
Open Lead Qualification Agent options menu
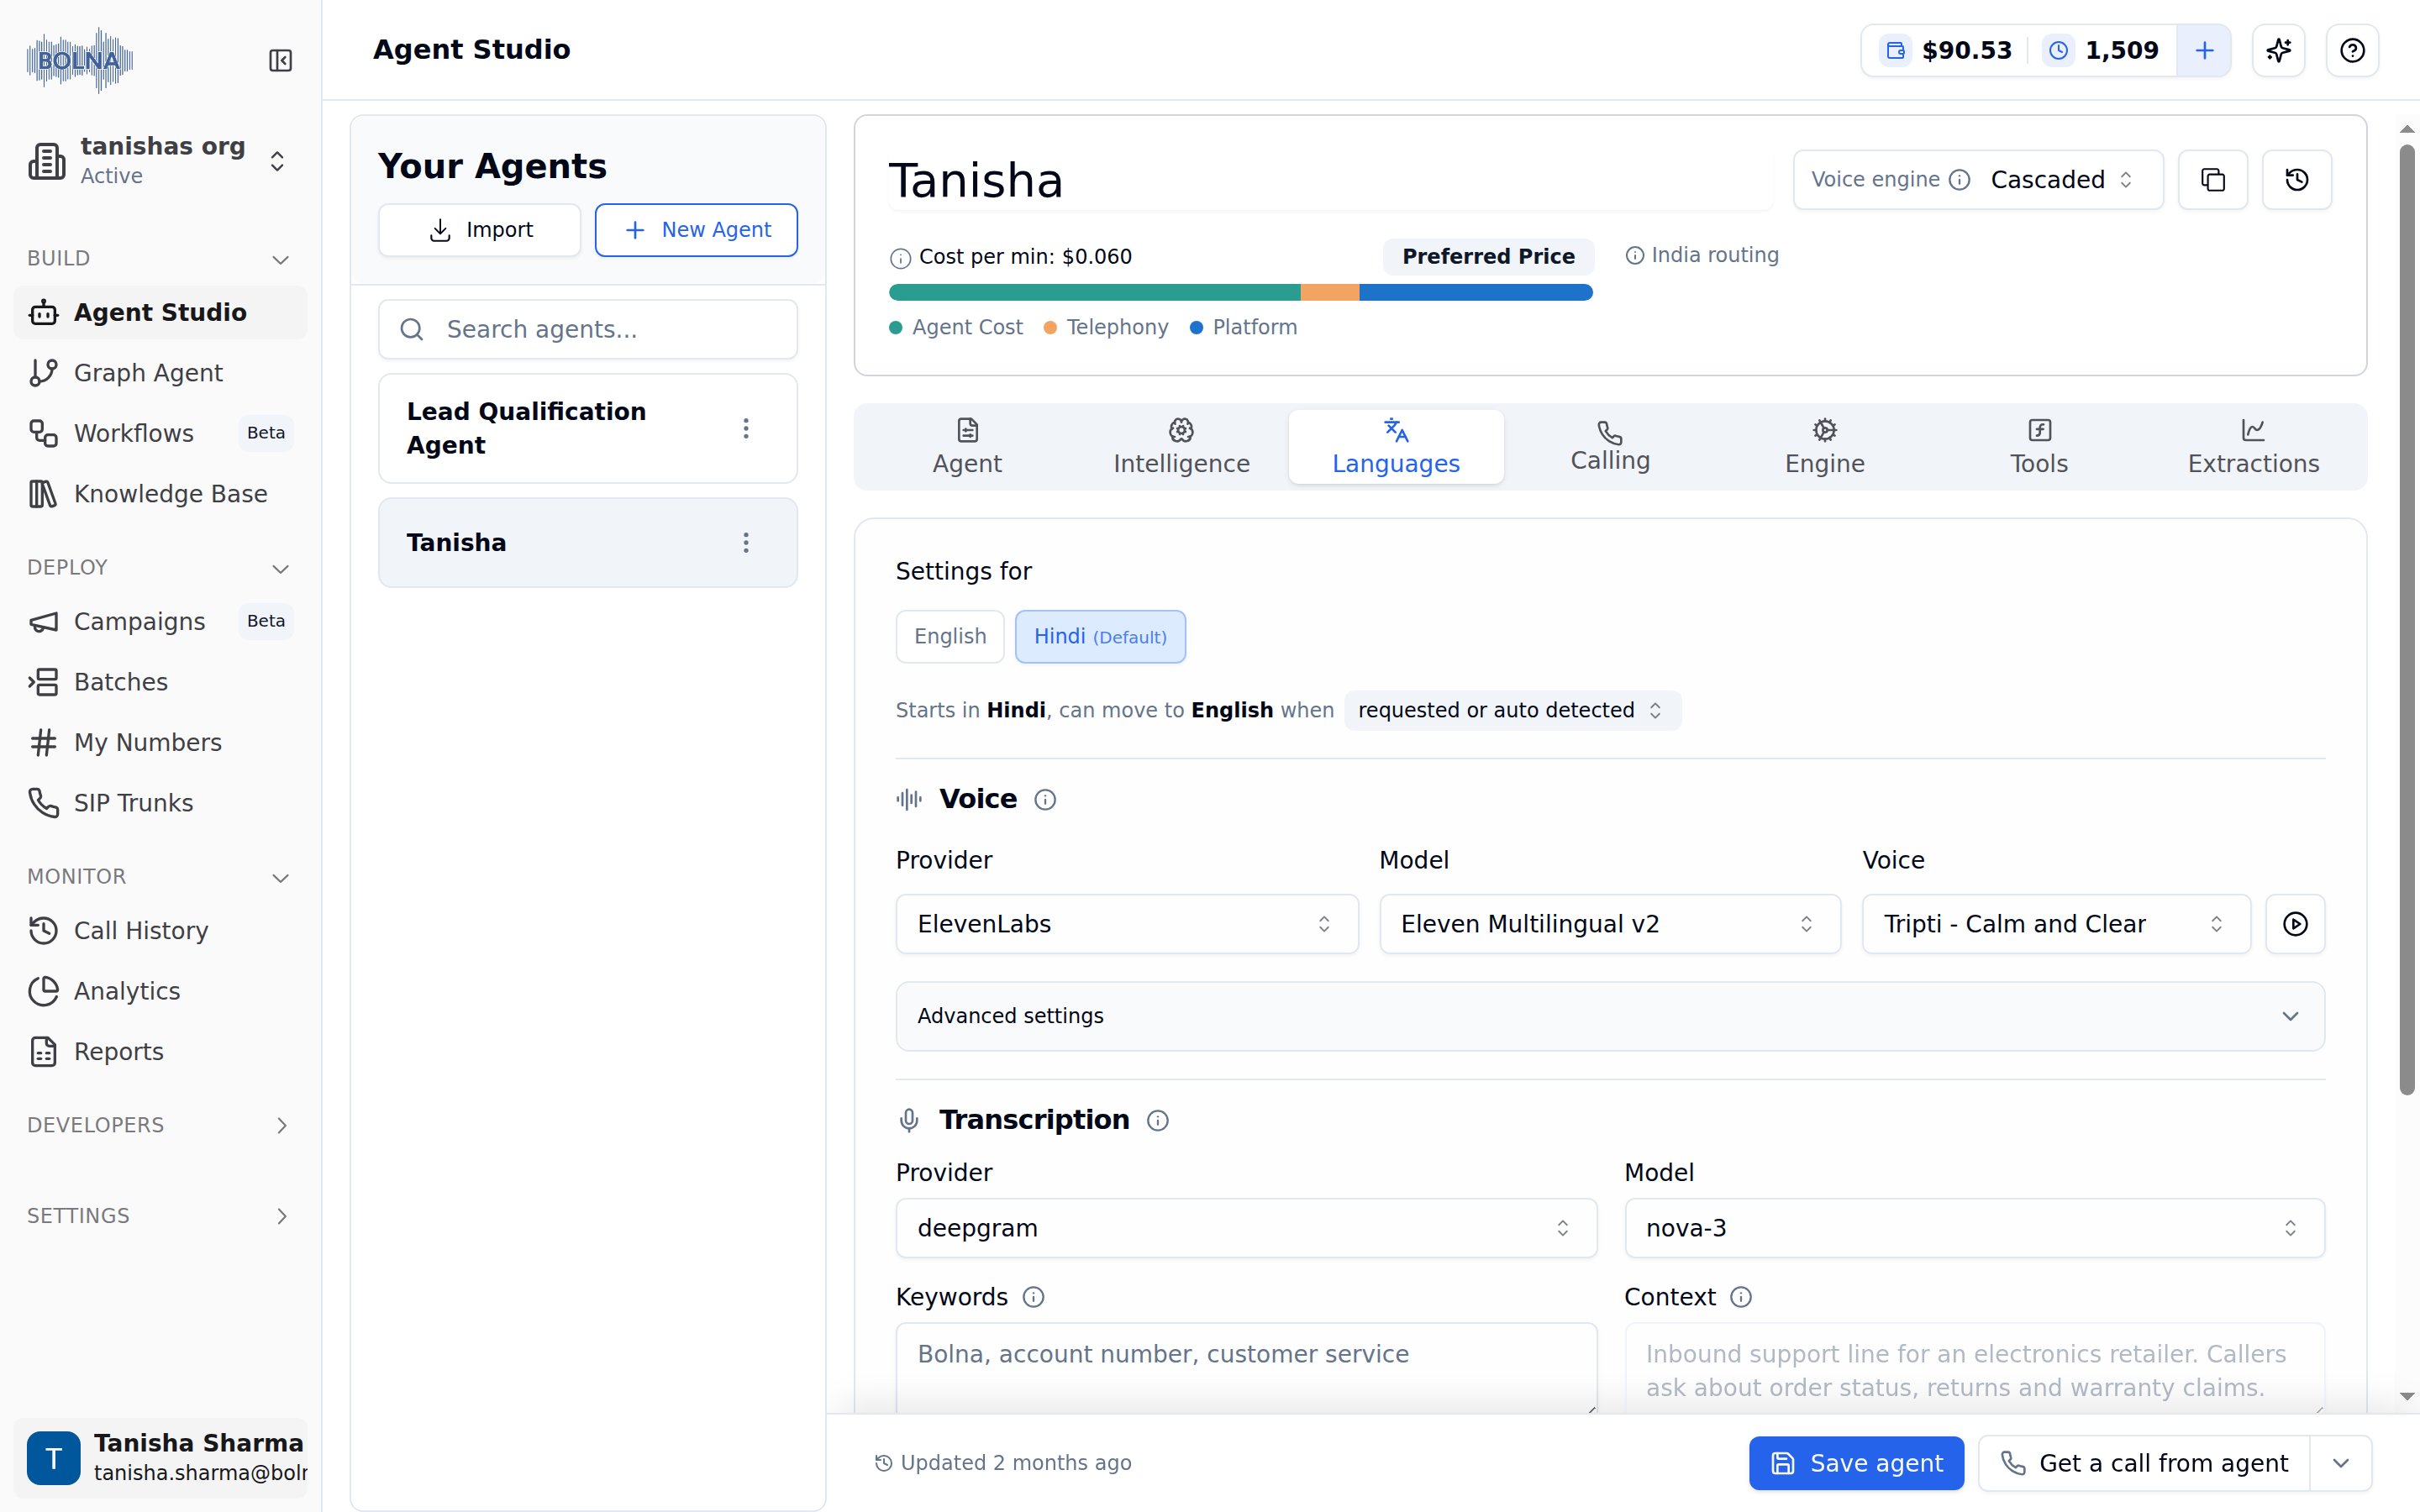[746, 429]
